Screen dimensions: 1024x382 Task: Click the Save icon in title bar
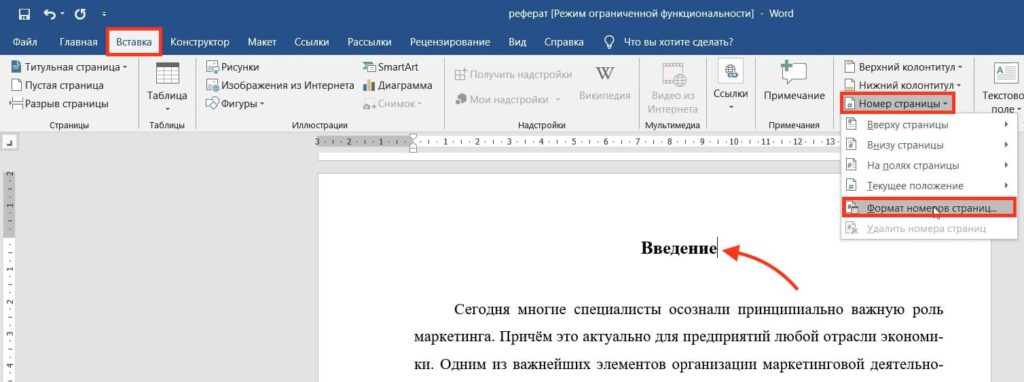coord(24,13)
